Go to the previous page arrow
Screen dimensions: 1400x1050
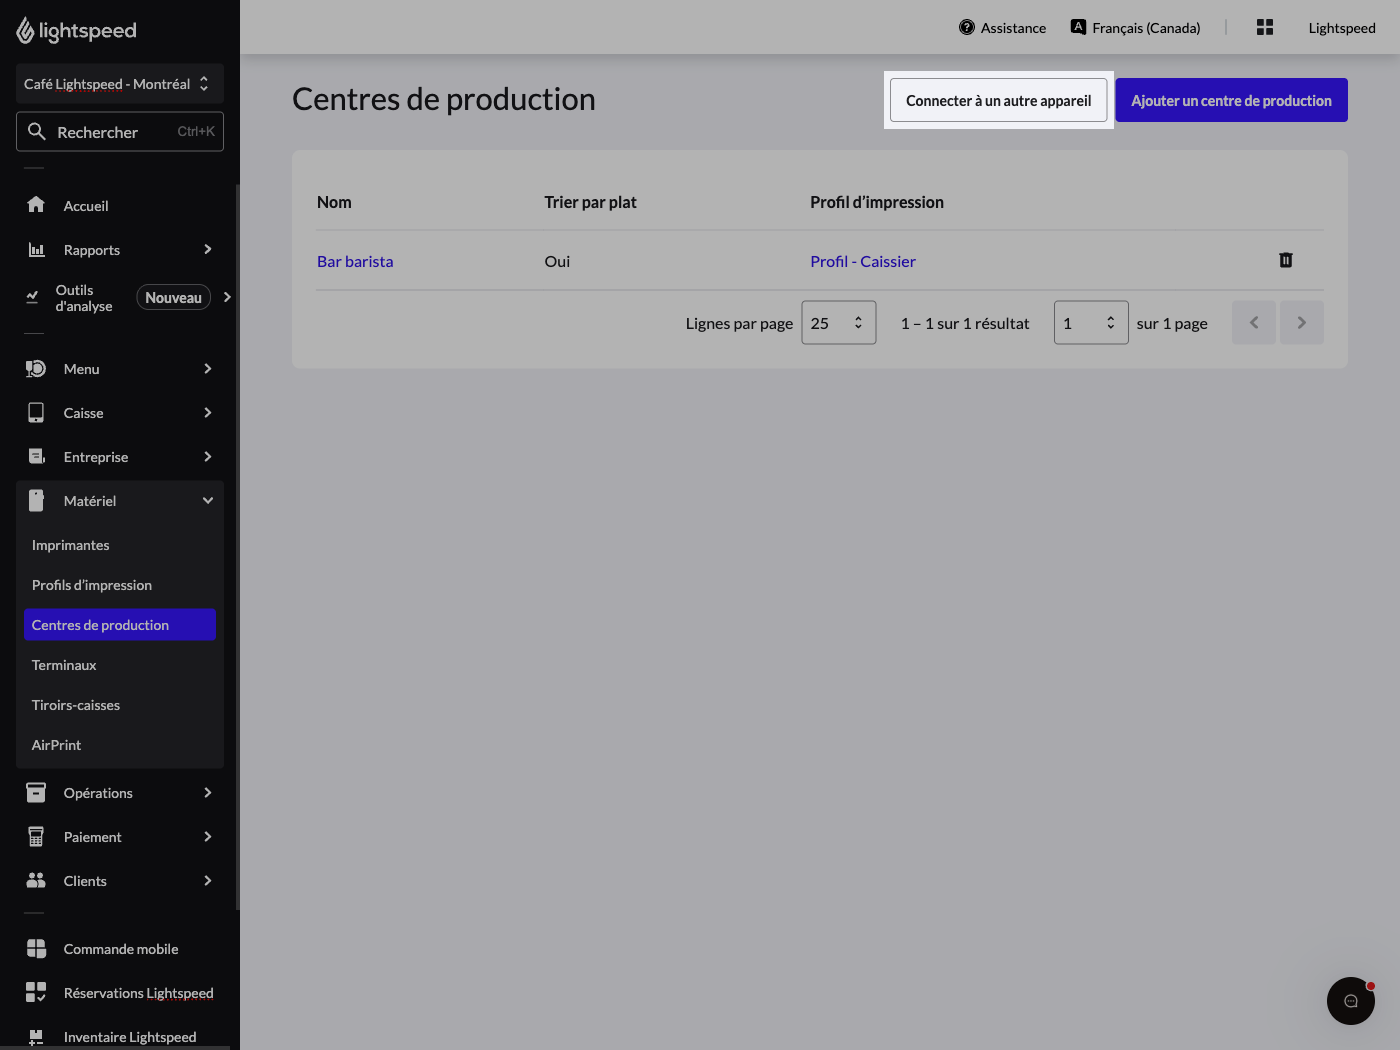pyautogui.click(x=1254, y=323)
